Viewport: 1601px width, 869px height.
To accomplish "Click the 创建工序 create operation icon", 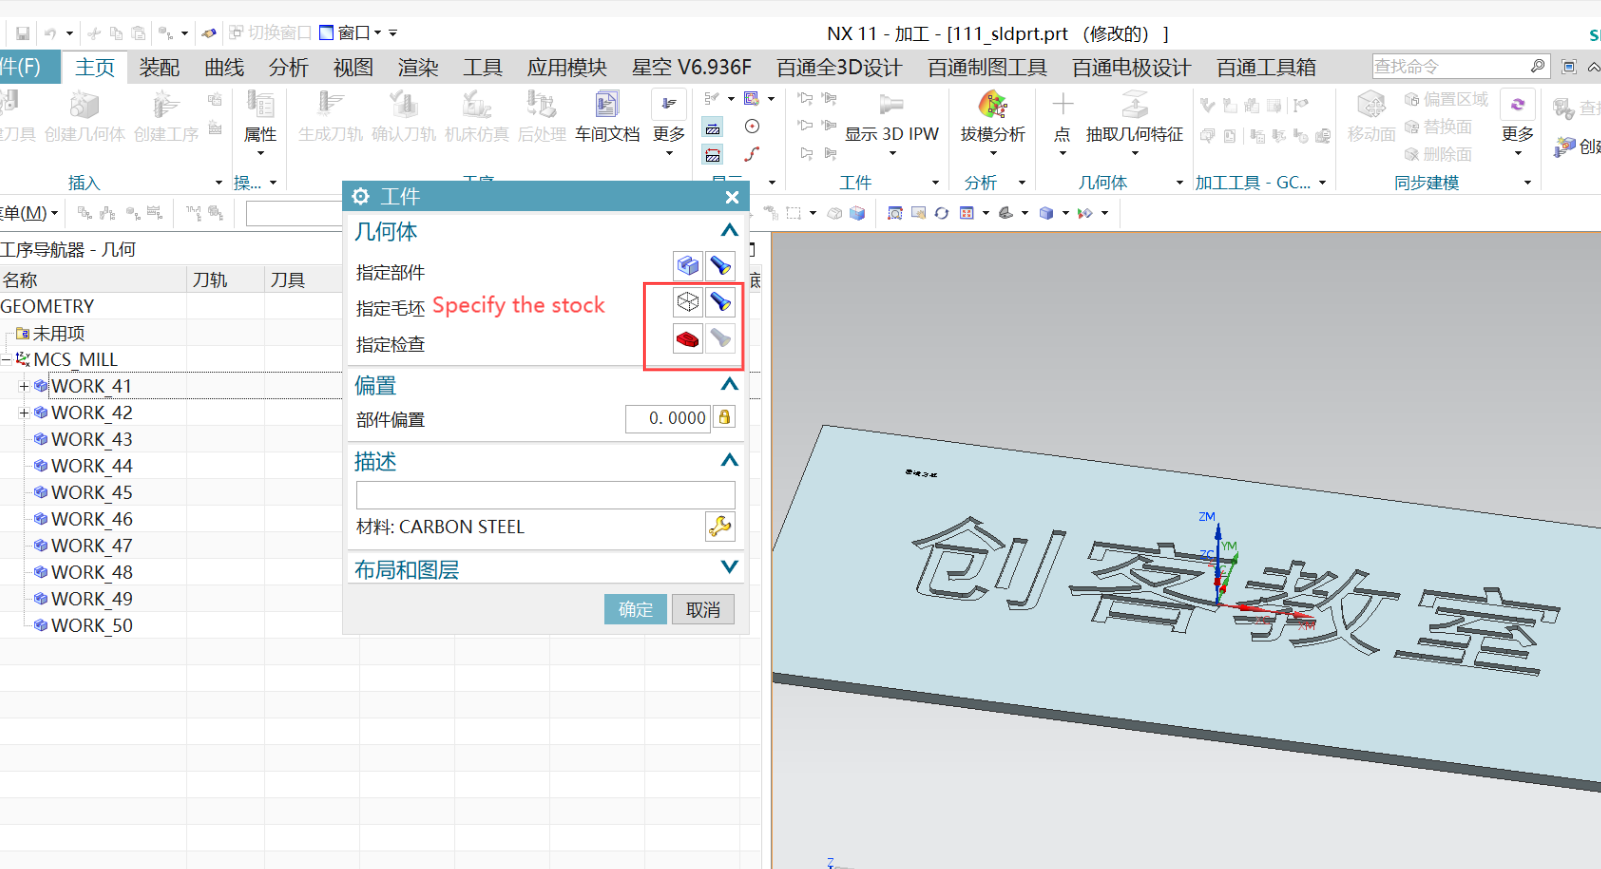I will [x=165, y=105].
